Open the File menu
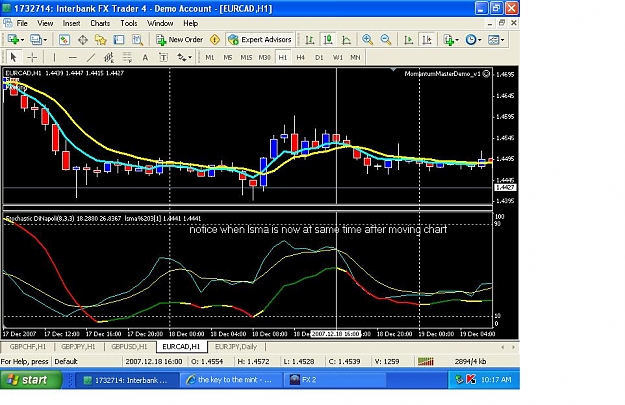The height and width of the screenshot is (405, 625). click(22, 23)
